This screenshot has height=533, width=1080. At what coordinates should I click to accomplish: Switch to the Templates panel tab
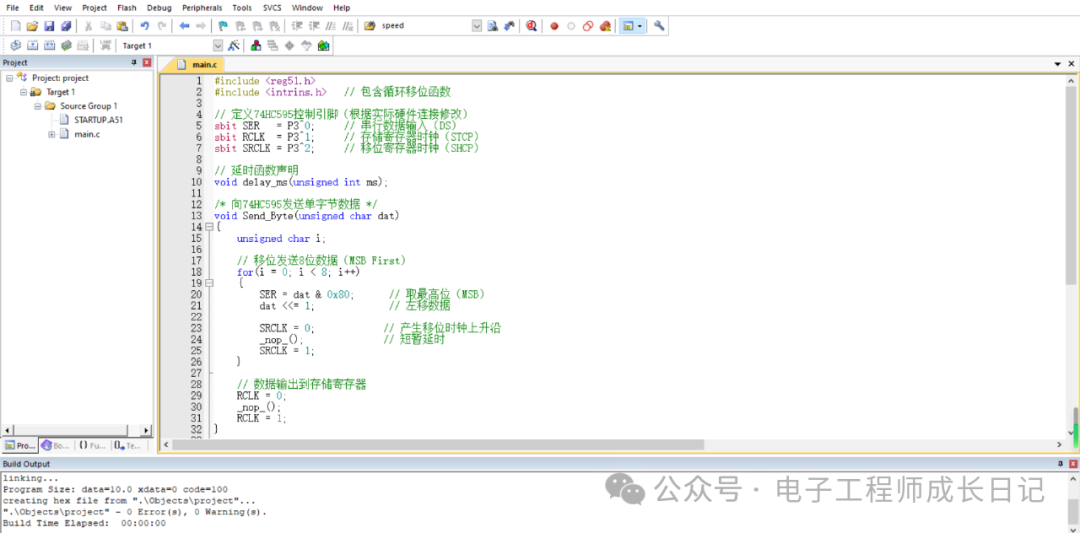[128, 446]
